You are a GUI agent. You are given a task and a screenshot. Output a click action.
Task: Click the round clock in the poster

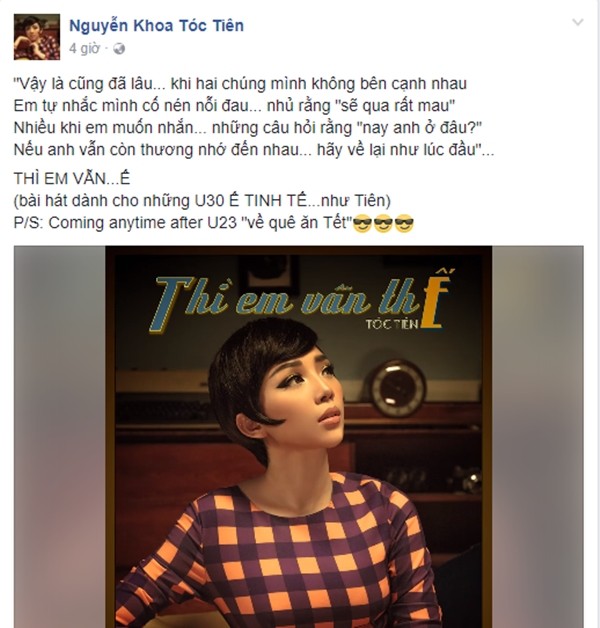(x=397, y=387)
